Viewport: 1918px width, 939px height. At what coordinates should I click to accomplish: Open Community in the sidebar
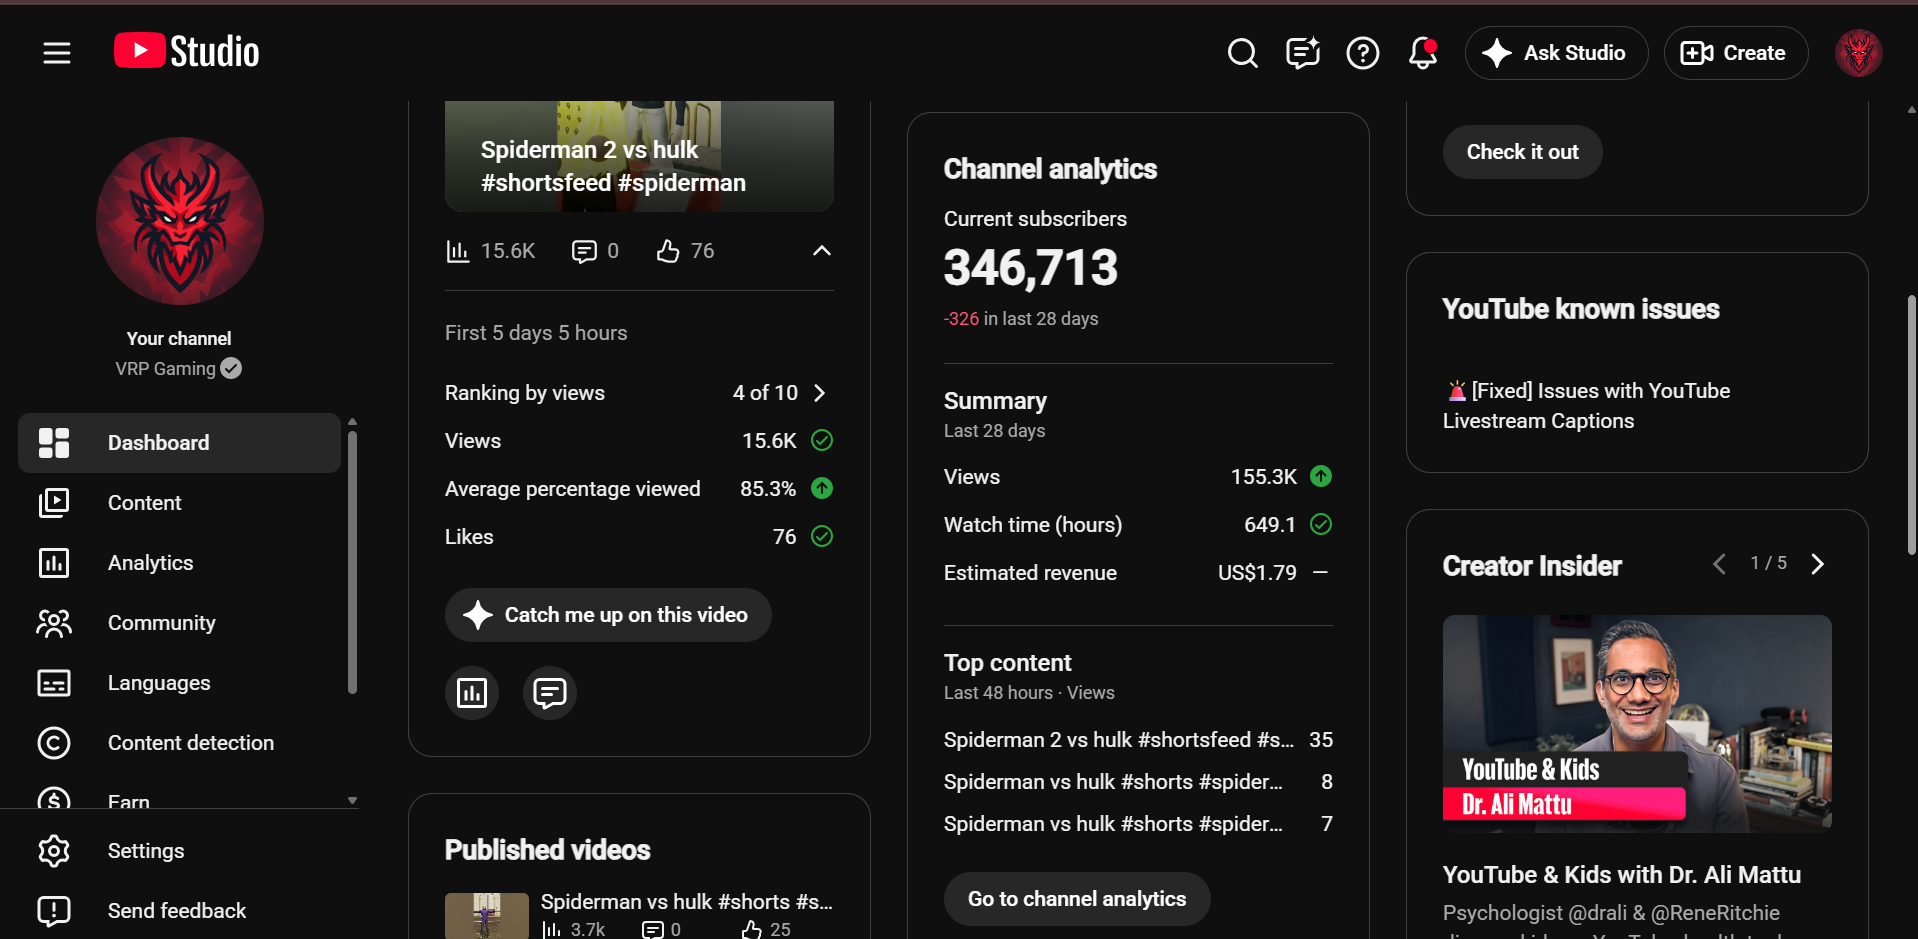tap(180, 623)
